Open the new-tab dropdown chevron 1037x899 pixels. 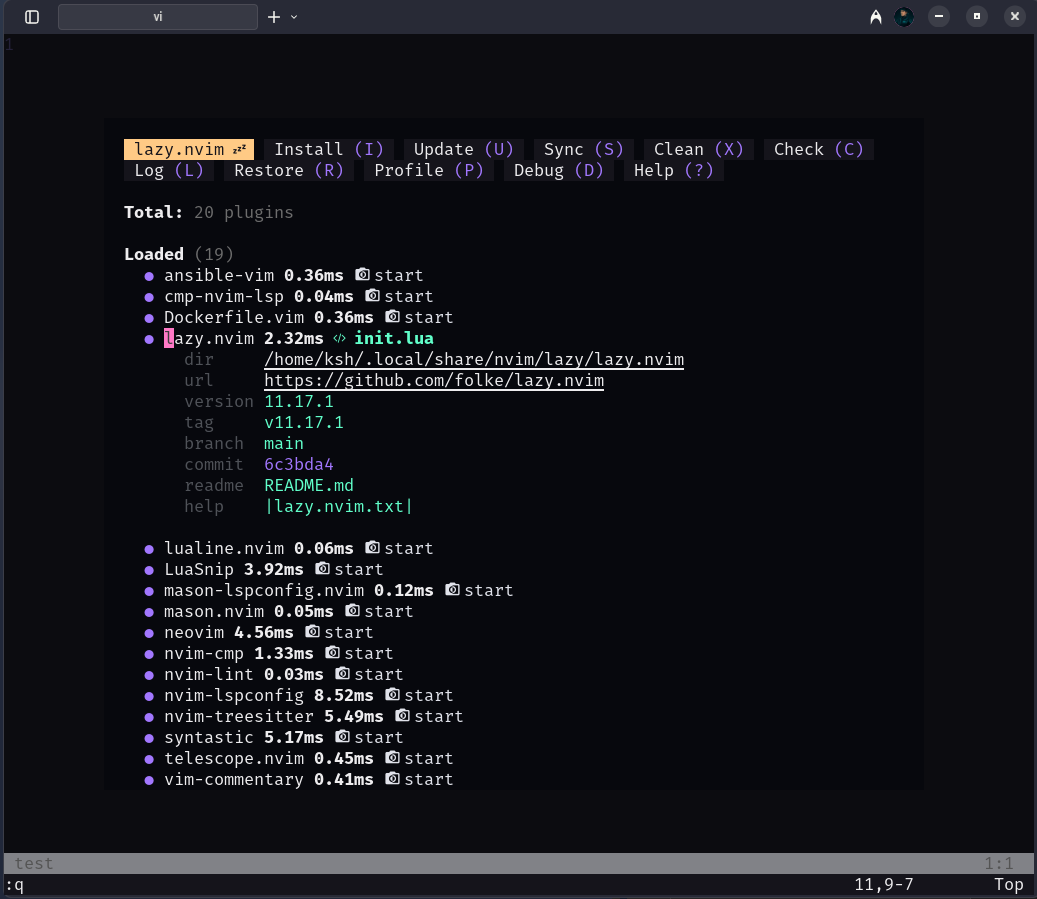coord(294,17)
